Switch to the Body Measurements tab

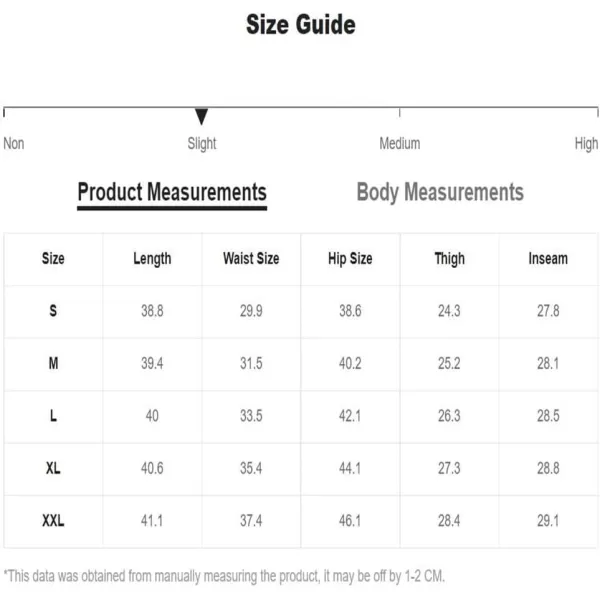click(x=440, y=192)
